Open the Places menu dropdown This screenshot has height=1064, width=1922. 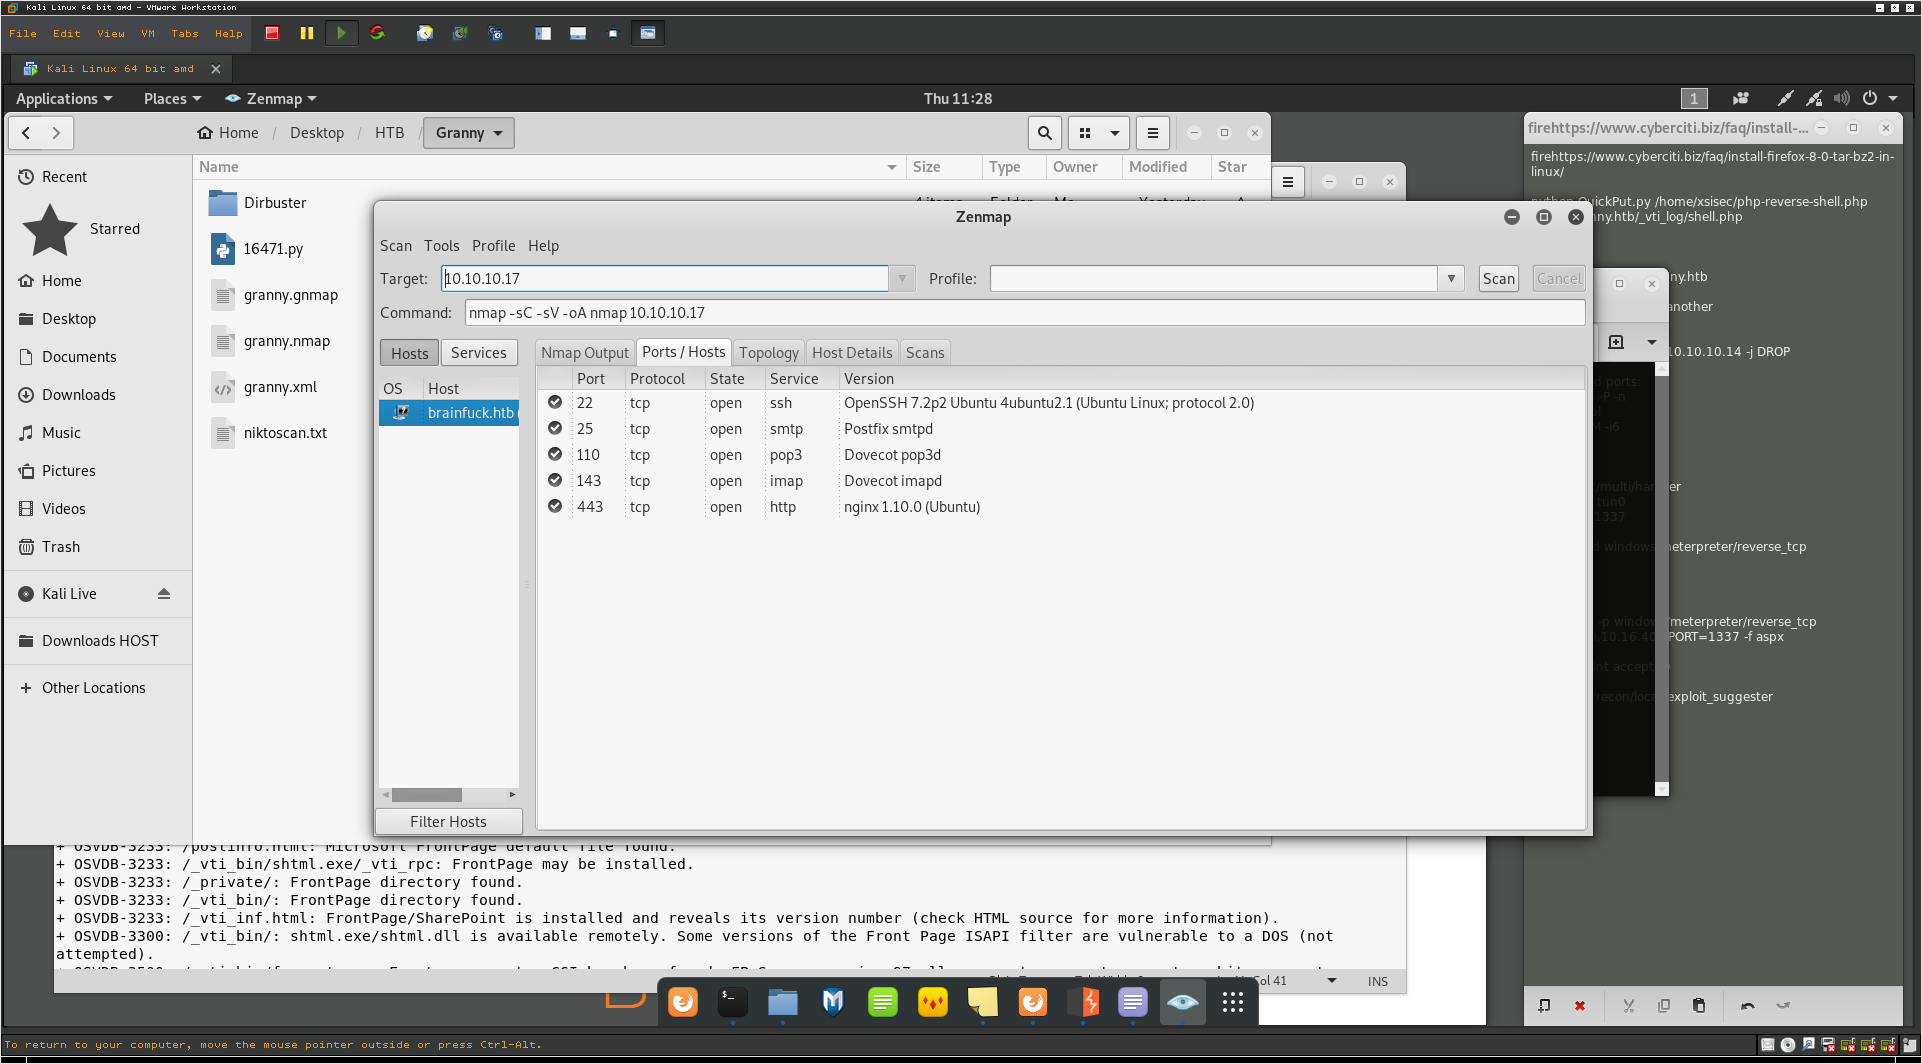[173, 99]
